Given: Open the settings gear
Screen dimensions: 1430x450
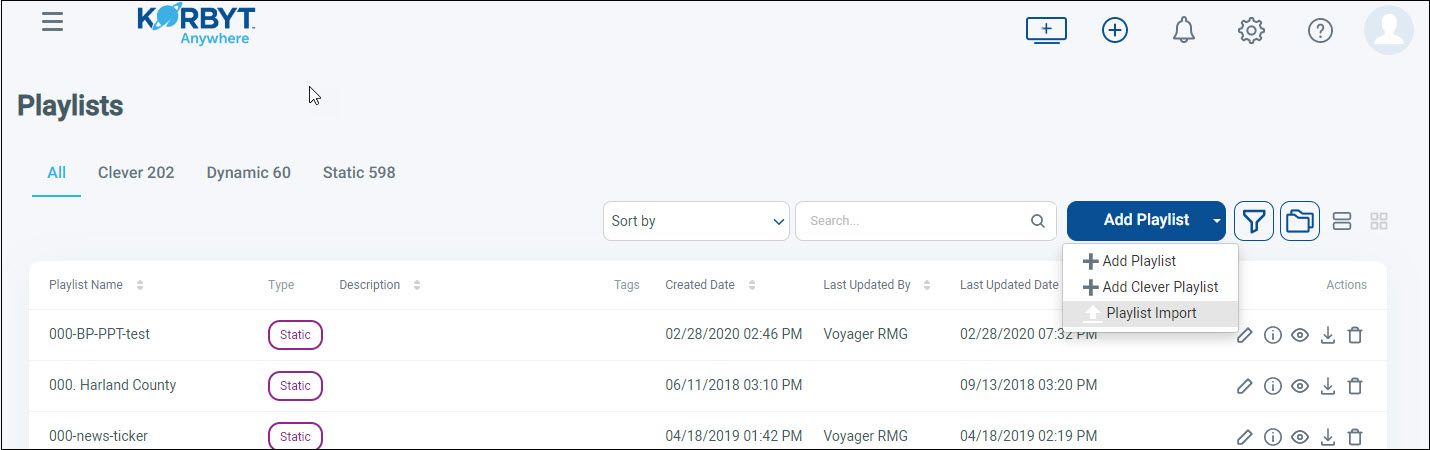Looking at the screenshot, I should (x=1251, y=31).
